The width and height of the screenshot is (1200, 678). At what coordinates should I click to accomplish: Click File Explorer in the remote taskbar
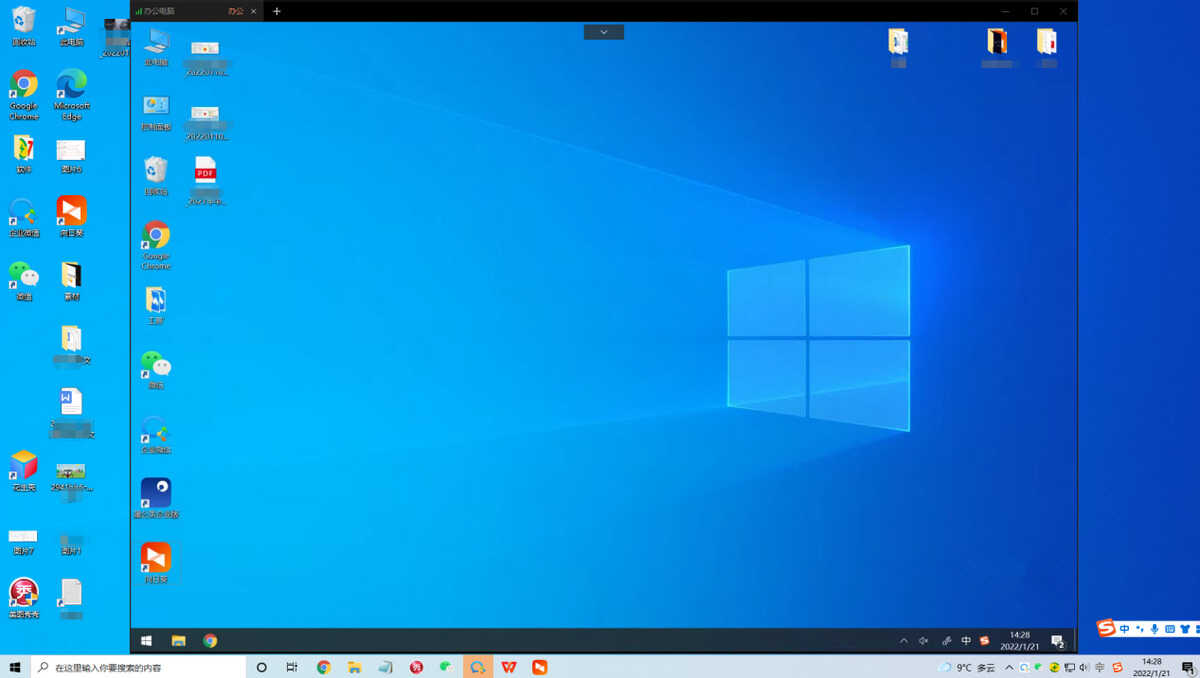pyautogui.click(x=179, y=641)
